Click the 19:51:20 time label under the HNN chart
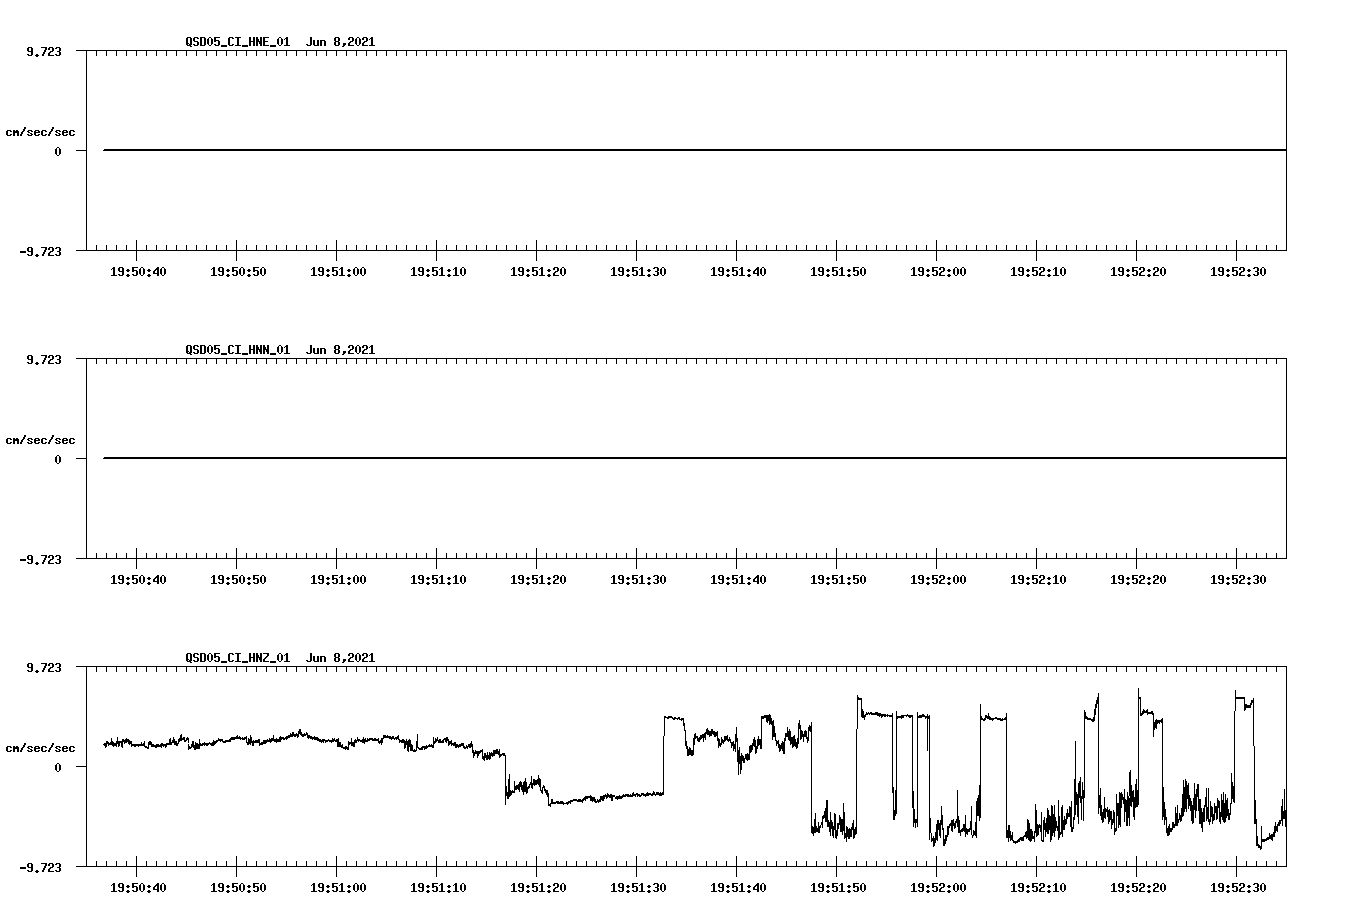This screenshot has height=924, width=1358. 538,580
